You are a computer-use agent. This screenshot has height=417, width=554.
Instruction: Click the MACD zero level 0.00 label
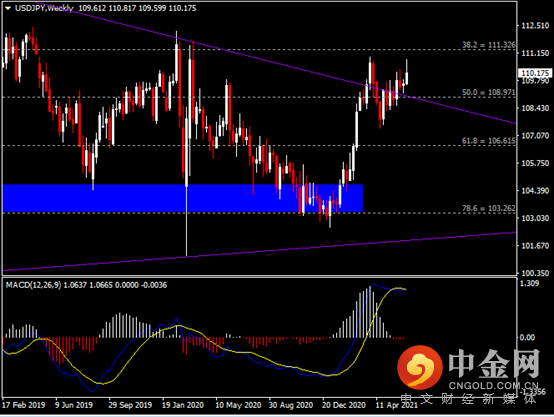click(527, 337)
